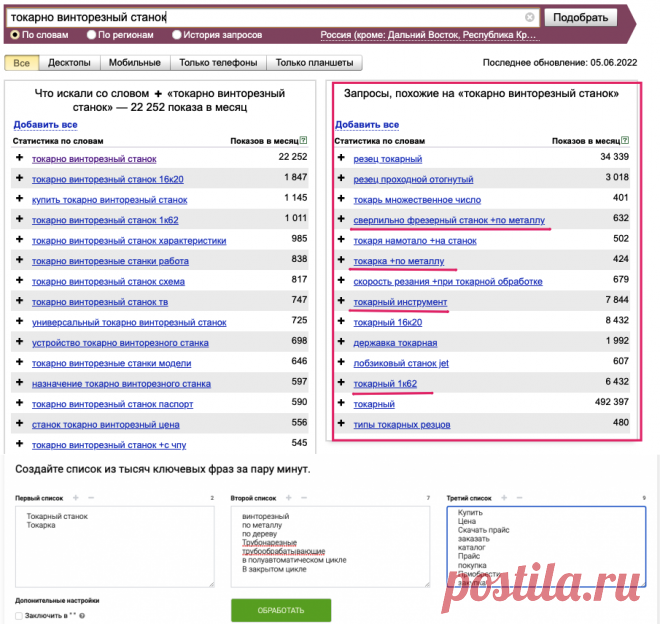Viewport: 660px width, 624px height.
Task: Clear the search field with the X icon
Action: [530, 17]
